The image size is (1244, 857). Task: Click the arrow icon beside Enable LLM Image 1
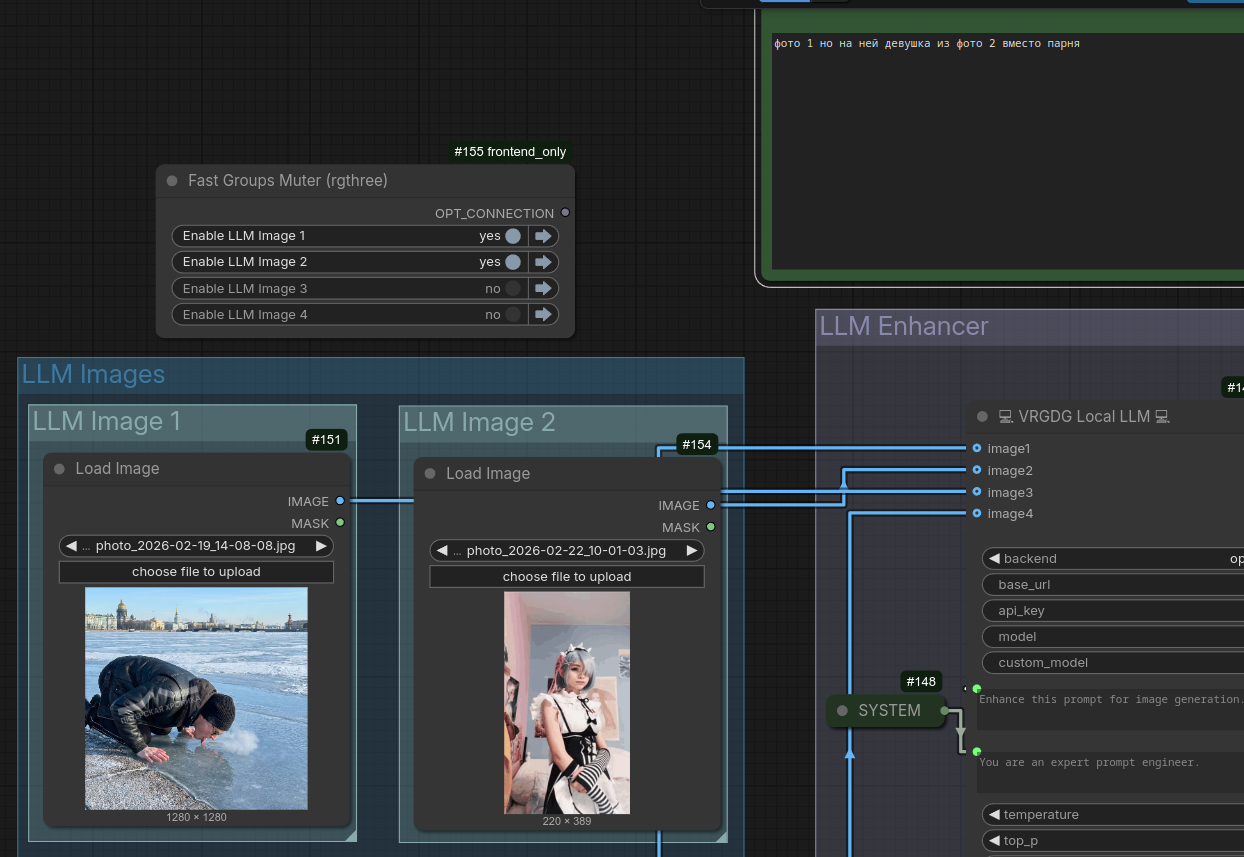tap(543, 236)
